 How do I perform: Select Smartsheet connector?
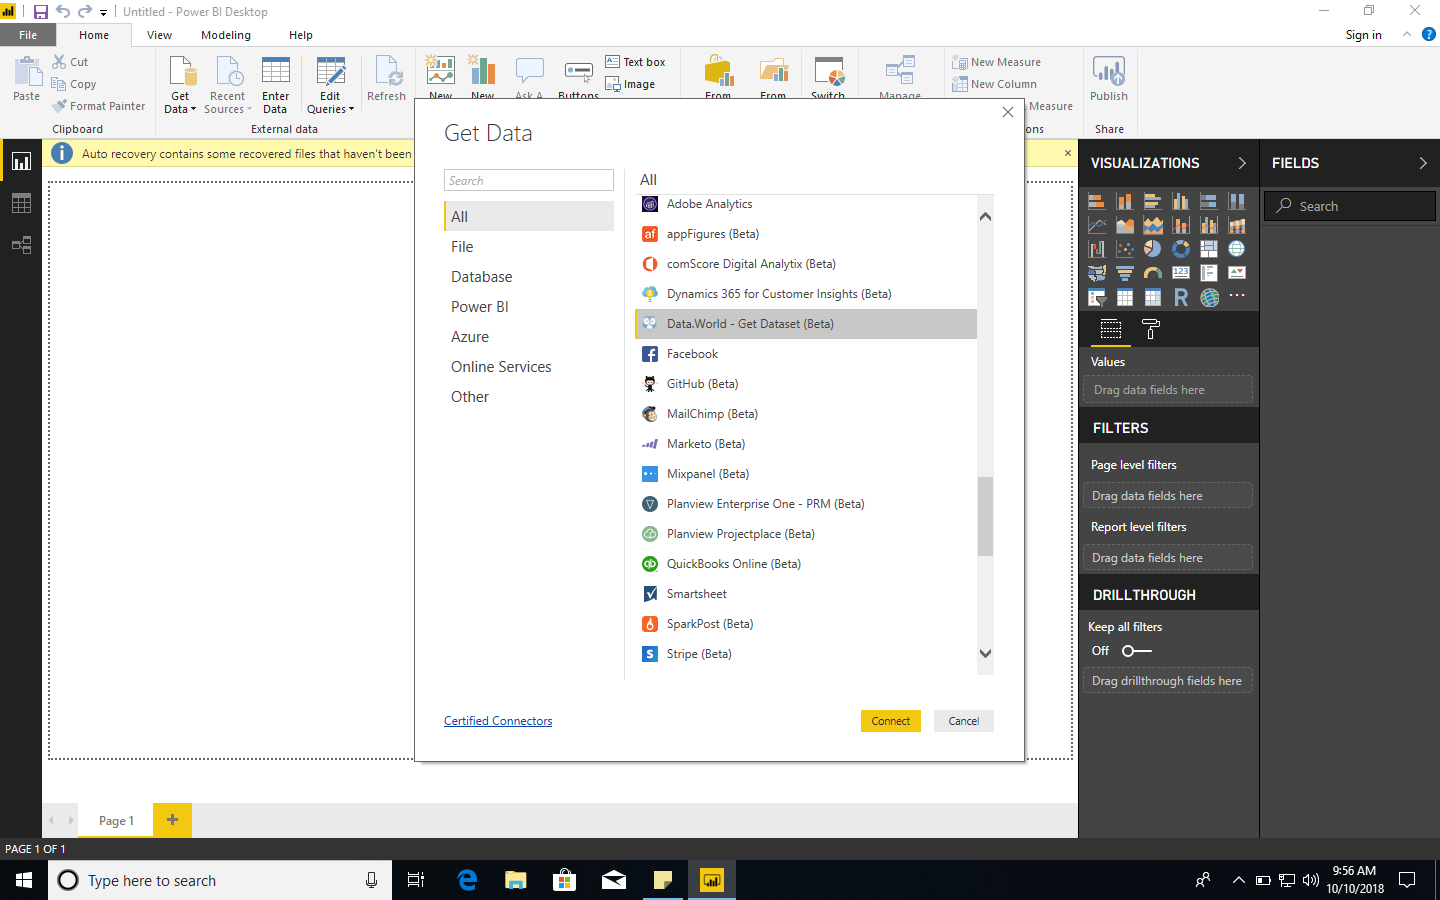click(806, 594)
